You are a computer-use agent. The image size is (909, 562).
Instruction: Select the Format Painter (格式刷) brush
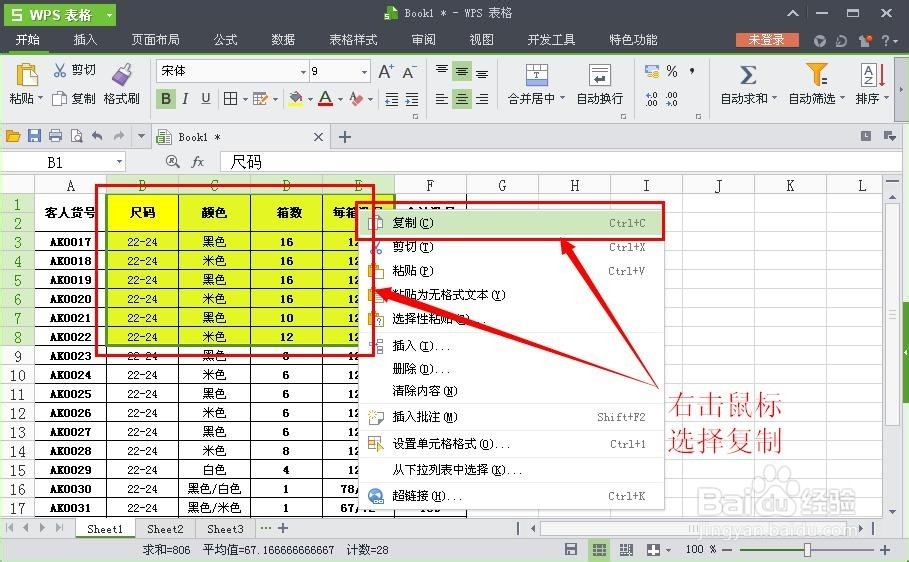click(x=122, y=75)
